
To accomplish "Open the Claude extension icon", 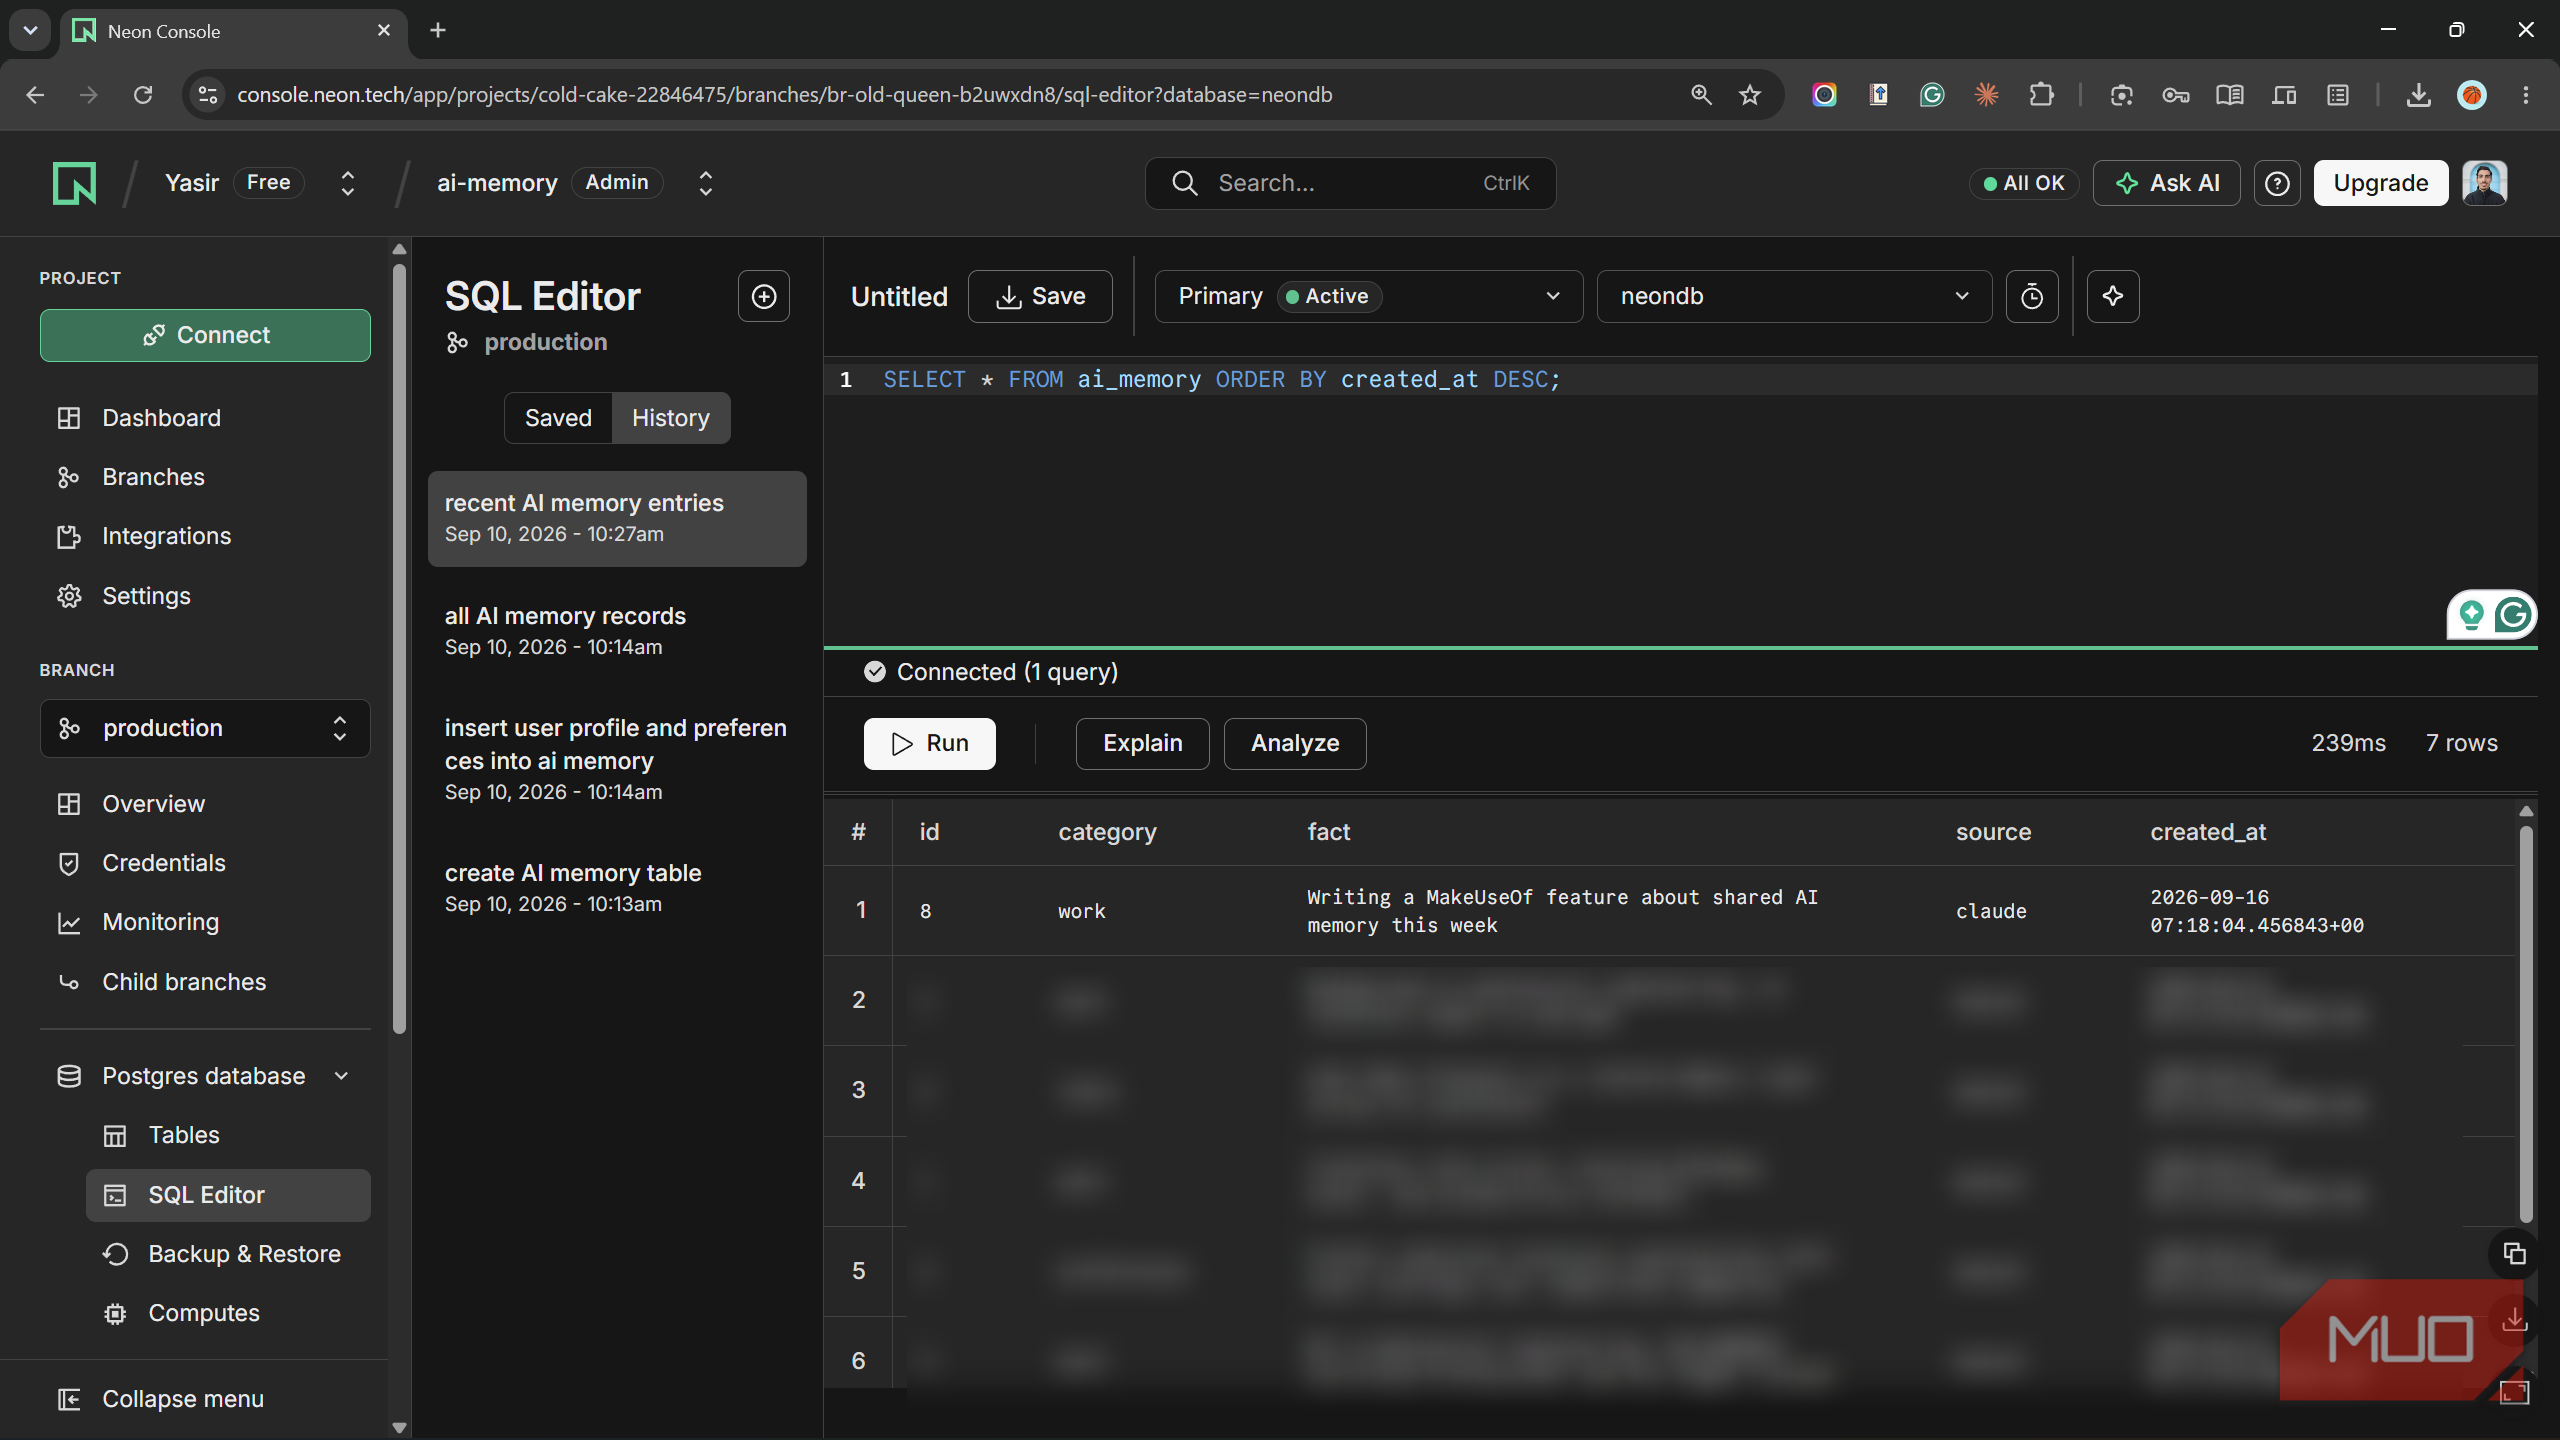I will coord(1986,95).
